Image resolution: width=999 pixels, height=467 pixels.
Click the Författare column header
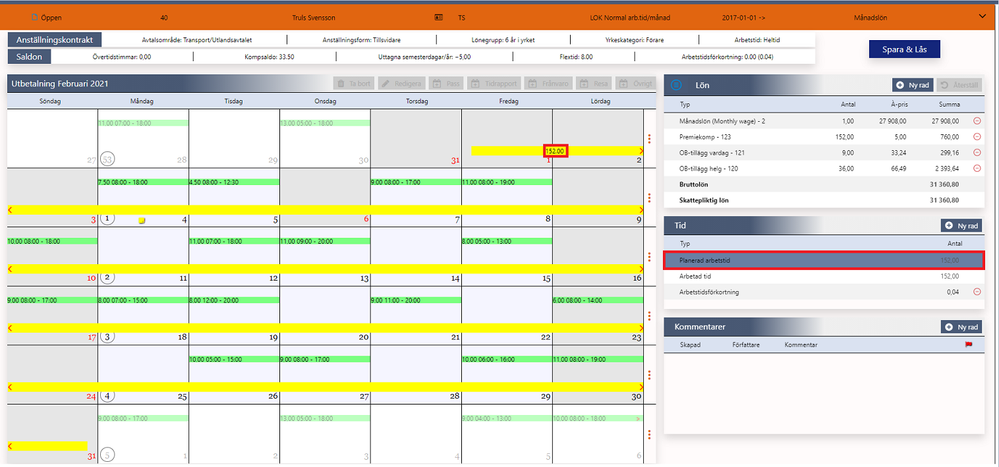point(746,345)
